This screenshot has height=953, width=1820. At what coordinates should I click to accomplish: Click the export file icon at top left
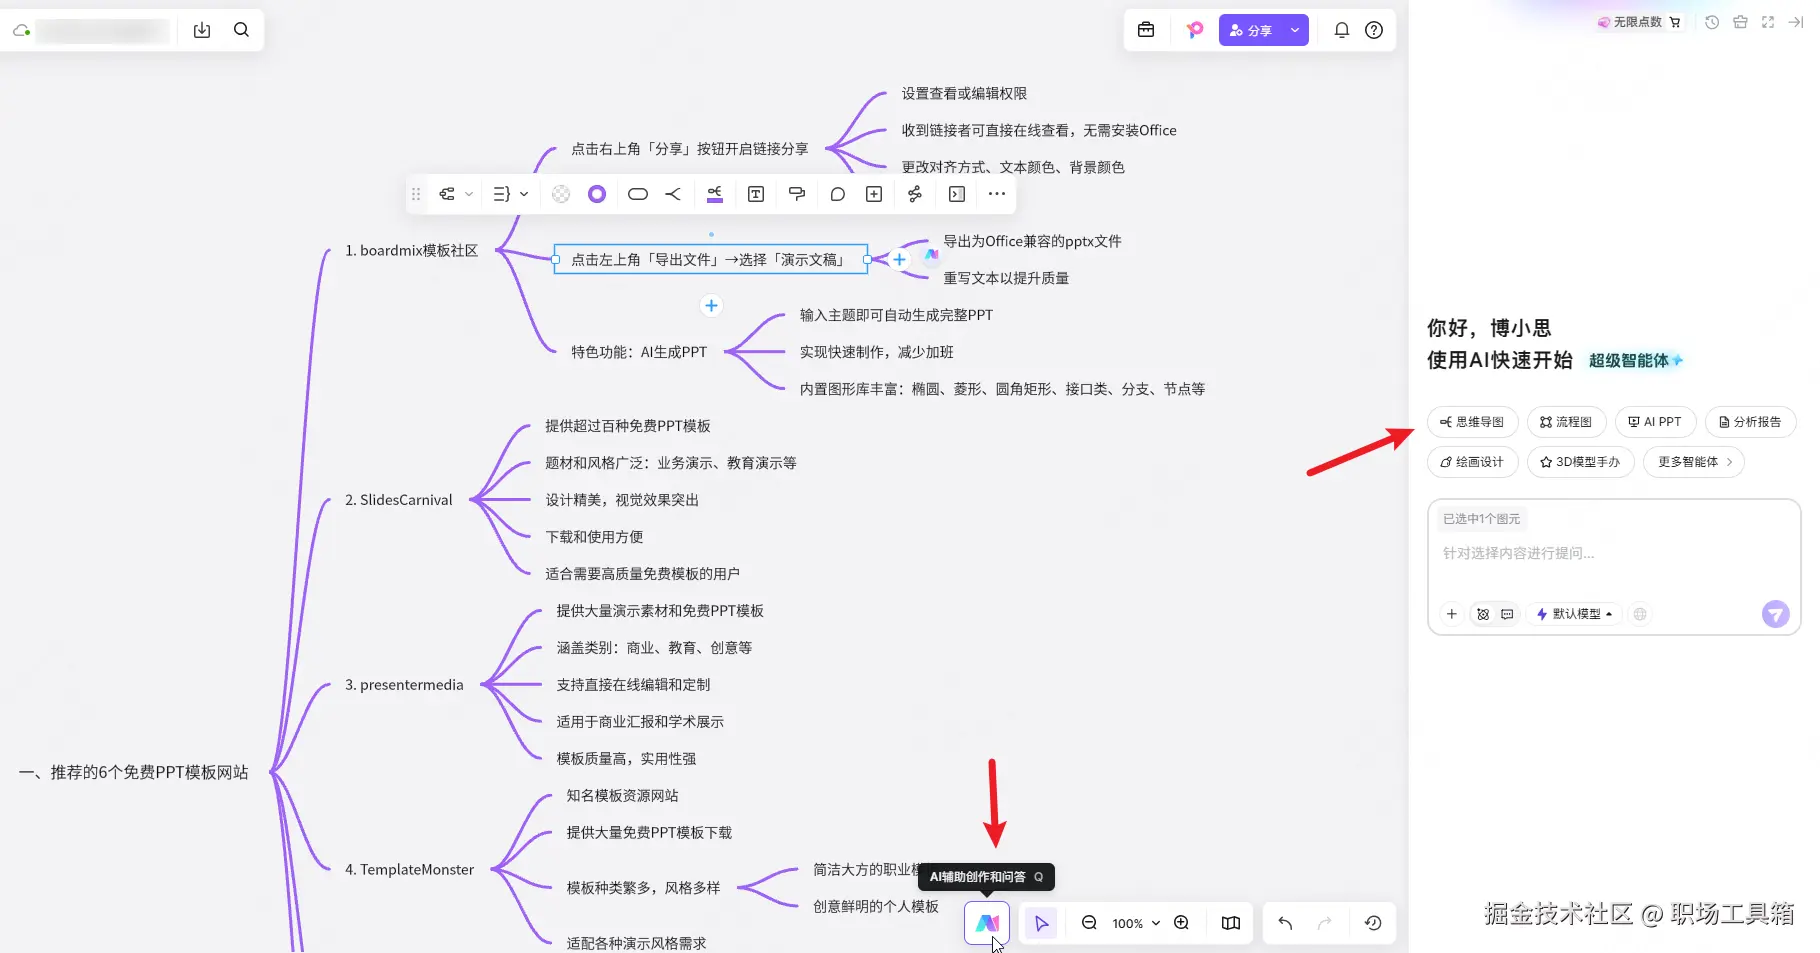pyautogui.click(x=202, y=30)
